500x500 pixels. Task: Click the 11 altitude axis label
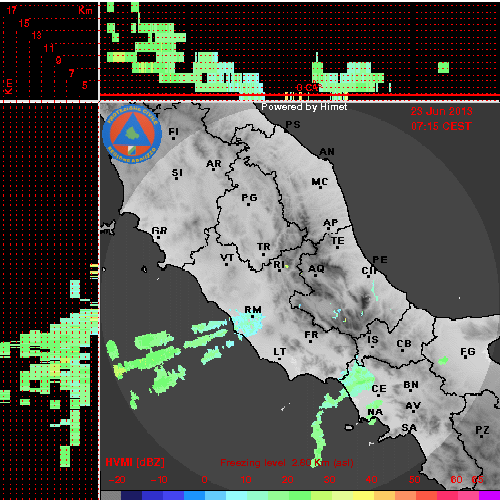tap(49, 48)
